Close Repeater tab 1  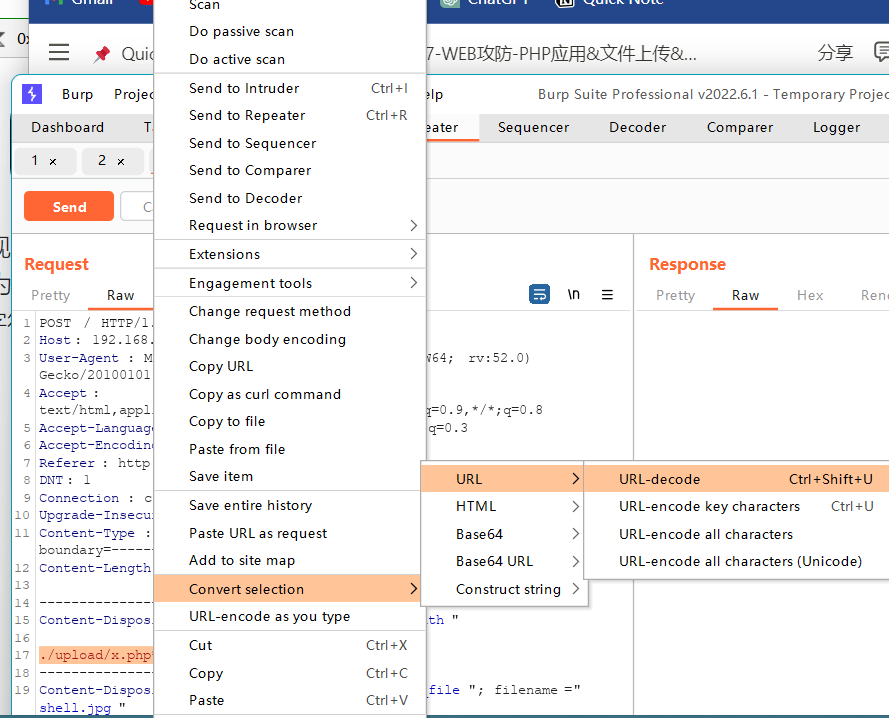(x=53, y=162)
